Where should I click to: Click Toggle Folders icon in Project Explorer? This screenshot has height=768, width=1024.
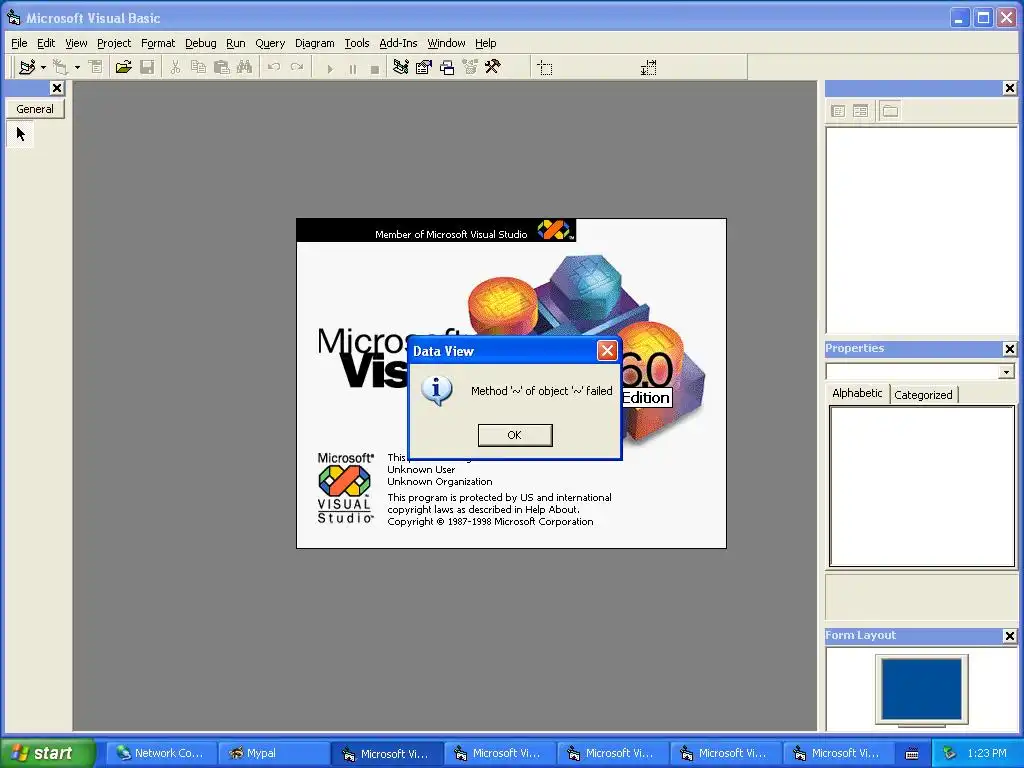click(x=889, y=111)
